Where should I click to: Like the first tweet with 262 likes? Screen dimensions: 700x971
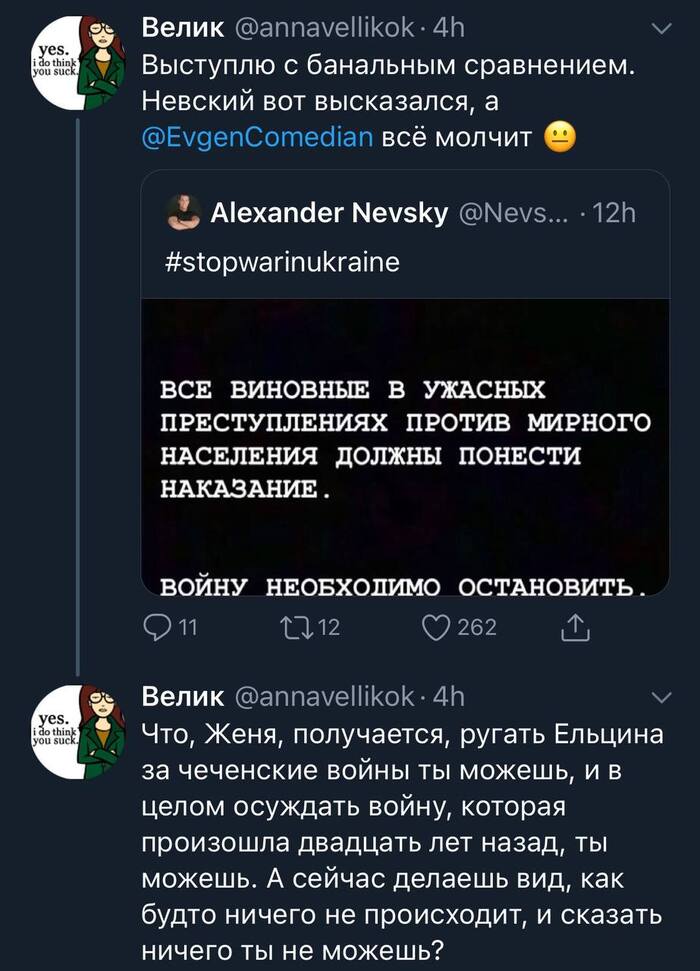pos(435,627)
